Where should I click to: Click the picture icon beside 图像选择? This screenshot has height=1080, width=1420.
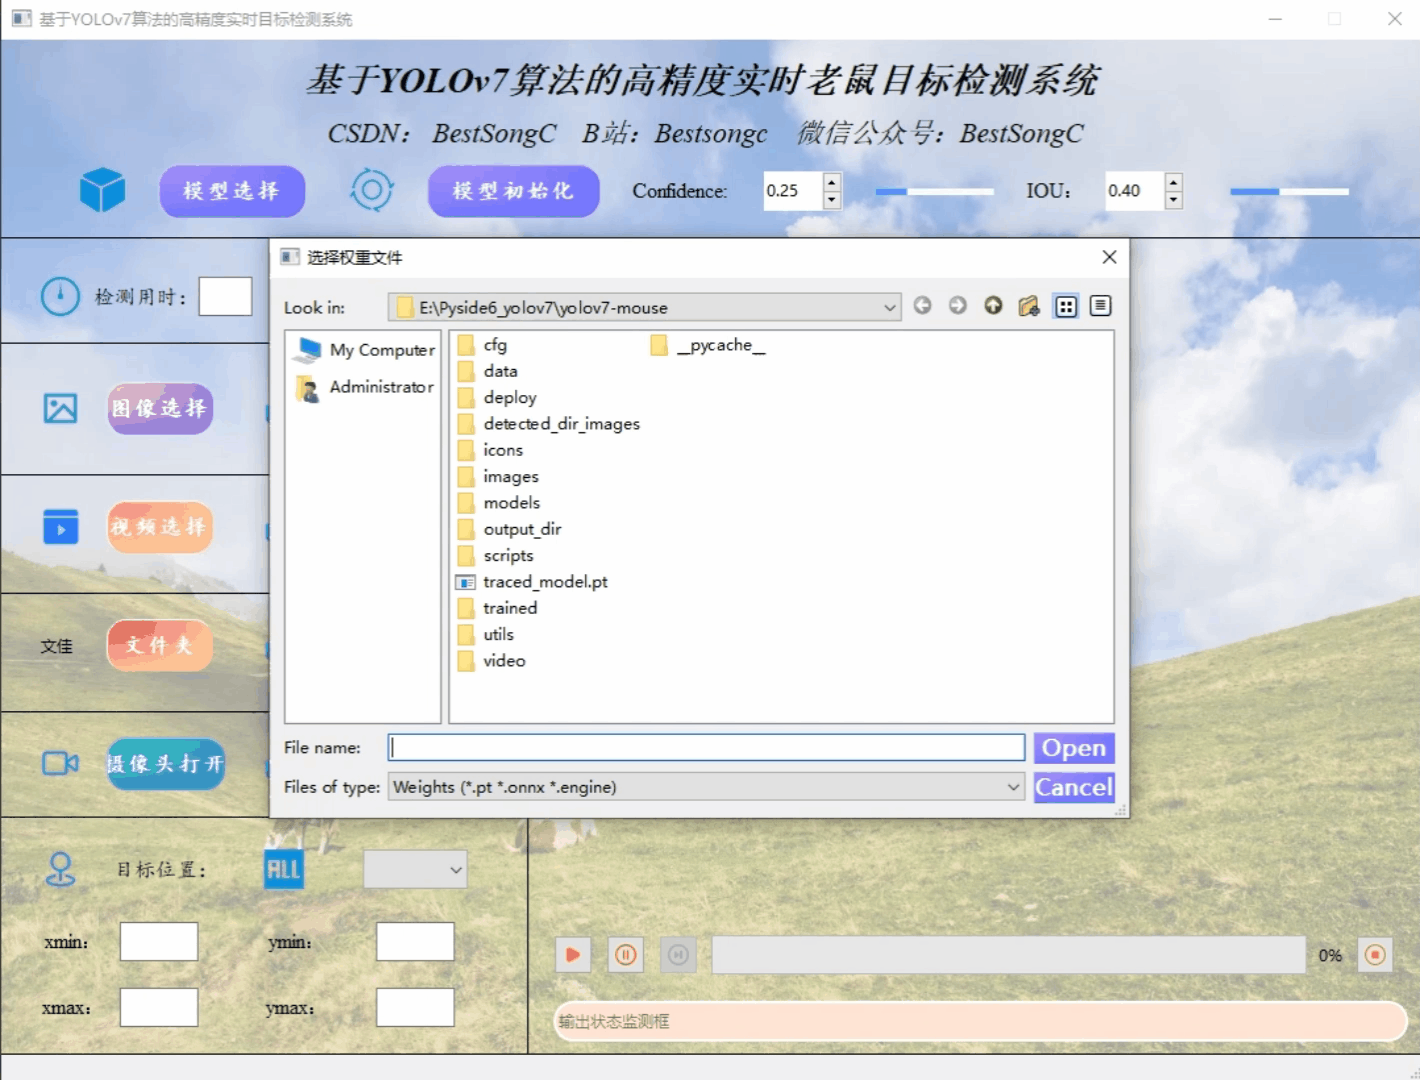tap(60, 408)
